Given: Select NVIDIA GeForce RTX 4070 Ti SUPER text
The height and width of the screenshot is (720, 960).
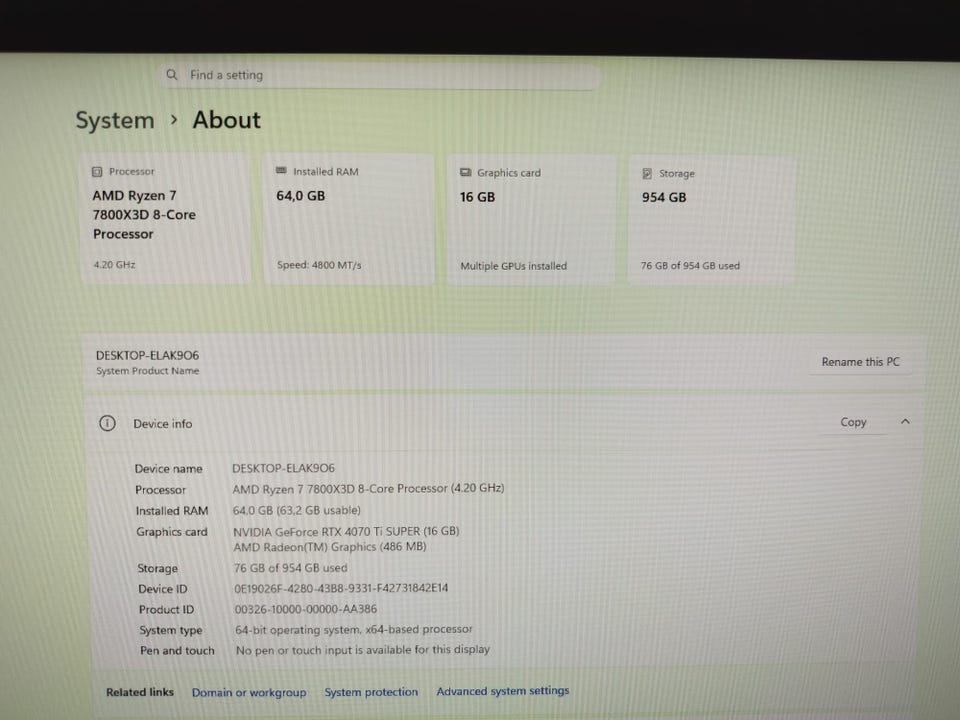Looking at the screenshot, I should click(346, 531).
